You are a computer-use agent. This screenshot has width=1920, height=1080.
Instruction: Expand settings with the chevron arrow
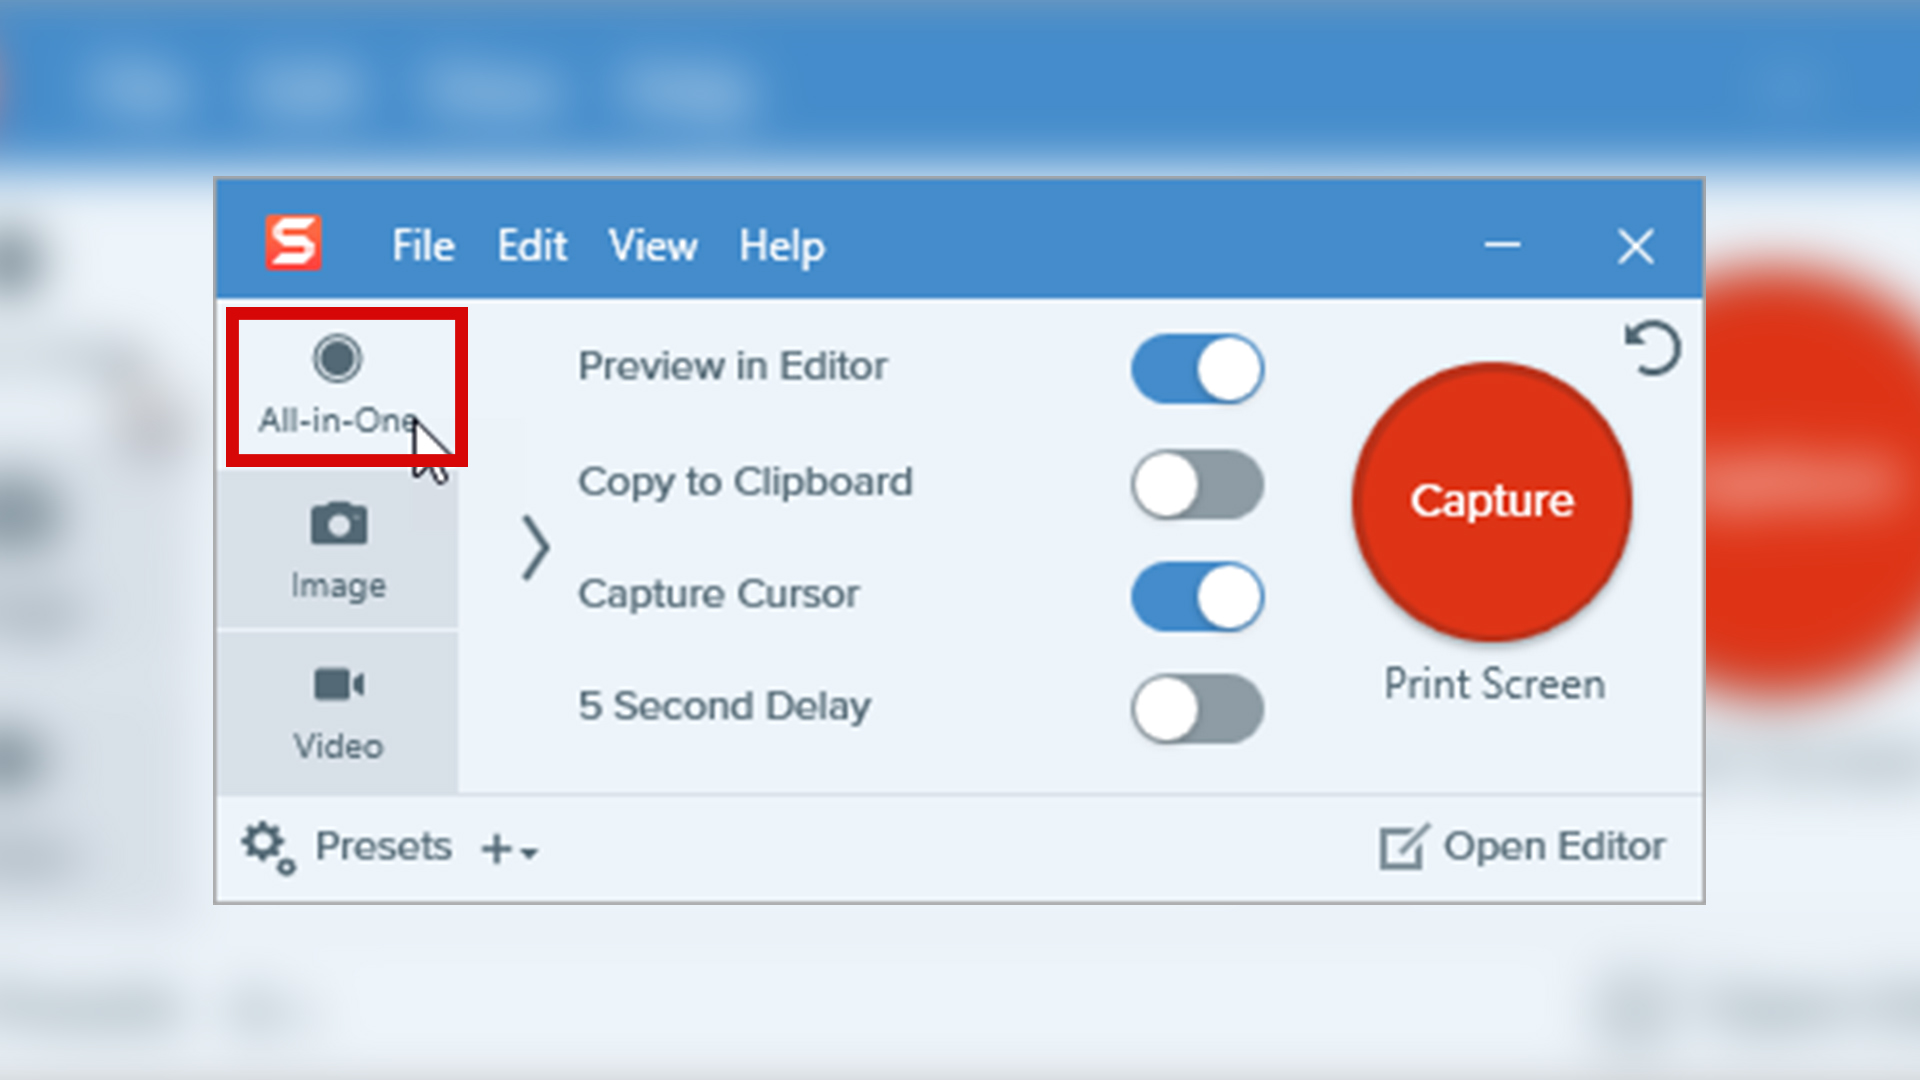point(536,547)
